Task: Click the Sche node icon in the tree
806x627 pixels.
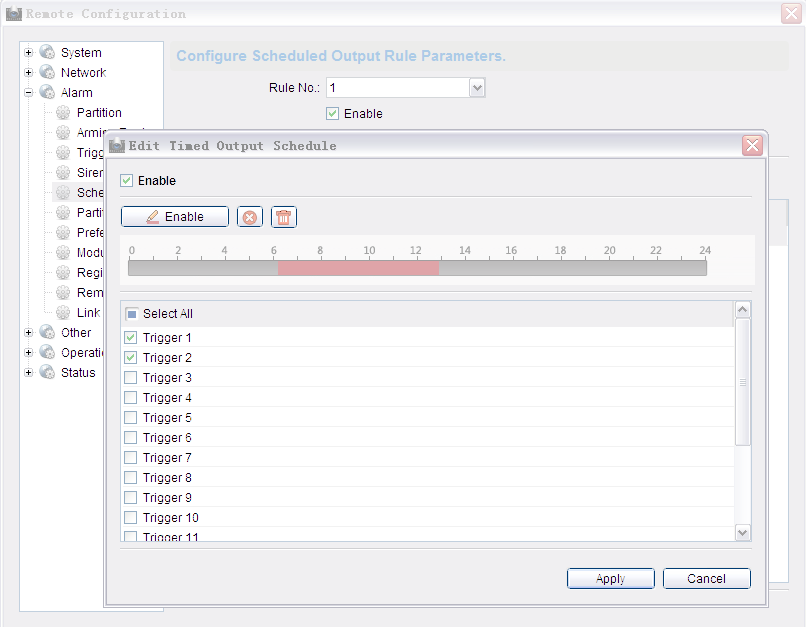Action: click(63, 193)
